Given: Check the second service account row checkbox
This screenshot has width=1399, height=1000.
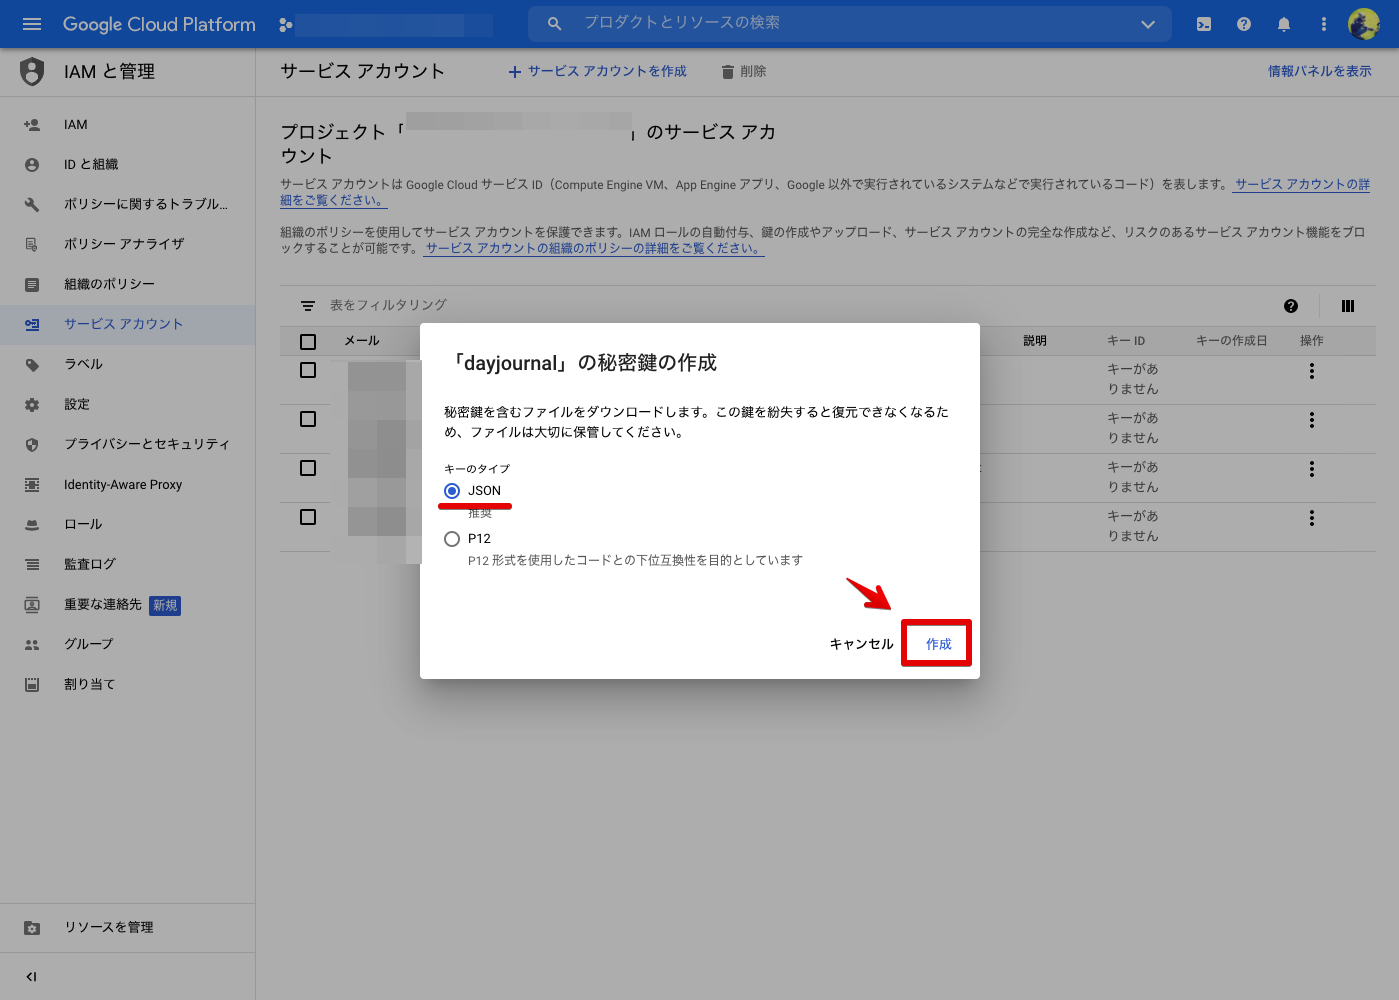Looking at the screenshot, I should [308, 419].
